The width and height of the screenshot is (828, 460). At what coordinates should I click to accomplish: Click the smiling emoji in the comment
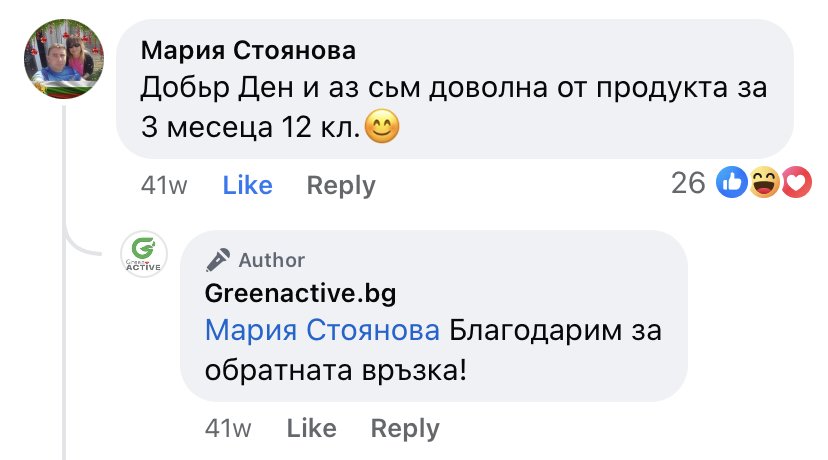tap(382, 126)
